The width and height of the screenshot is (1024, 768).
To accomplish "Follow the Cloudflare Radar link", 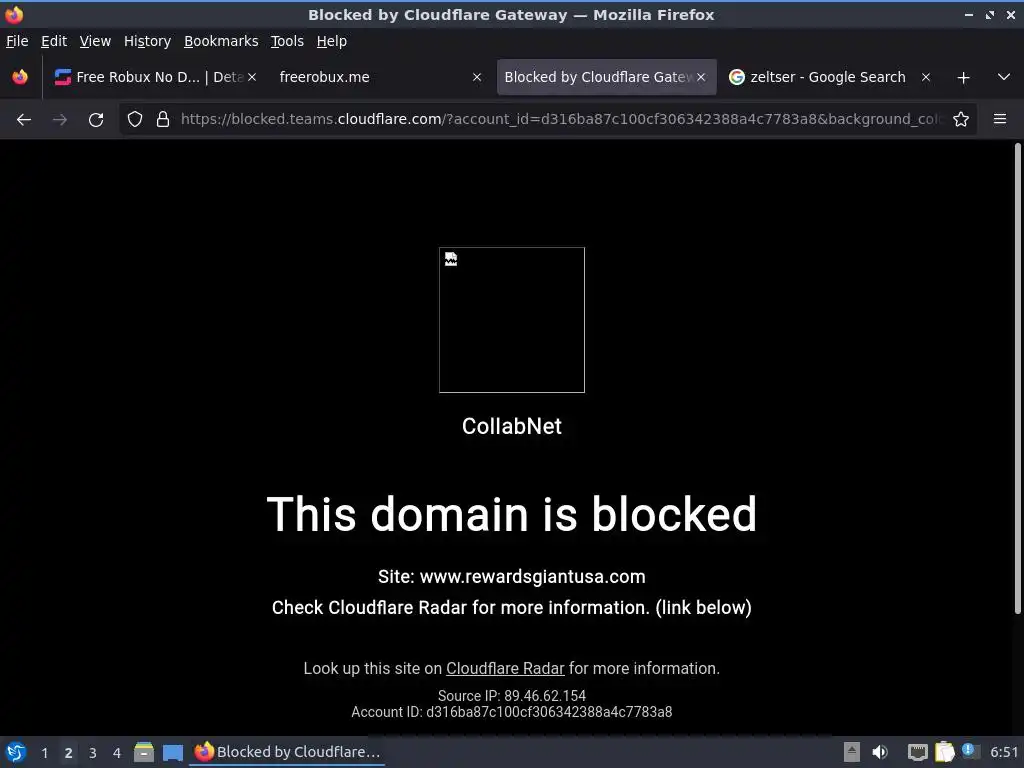I will pyautogui.click(x=505, y=669).
